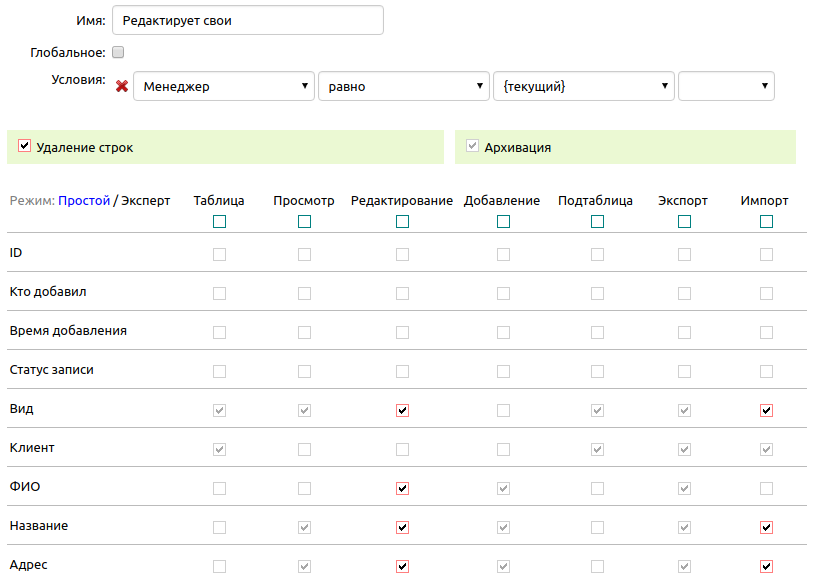Viewport: 813px width, 582px height.
Task: Toggle the Экспорт column header checkbox
Action: (684, 222)
